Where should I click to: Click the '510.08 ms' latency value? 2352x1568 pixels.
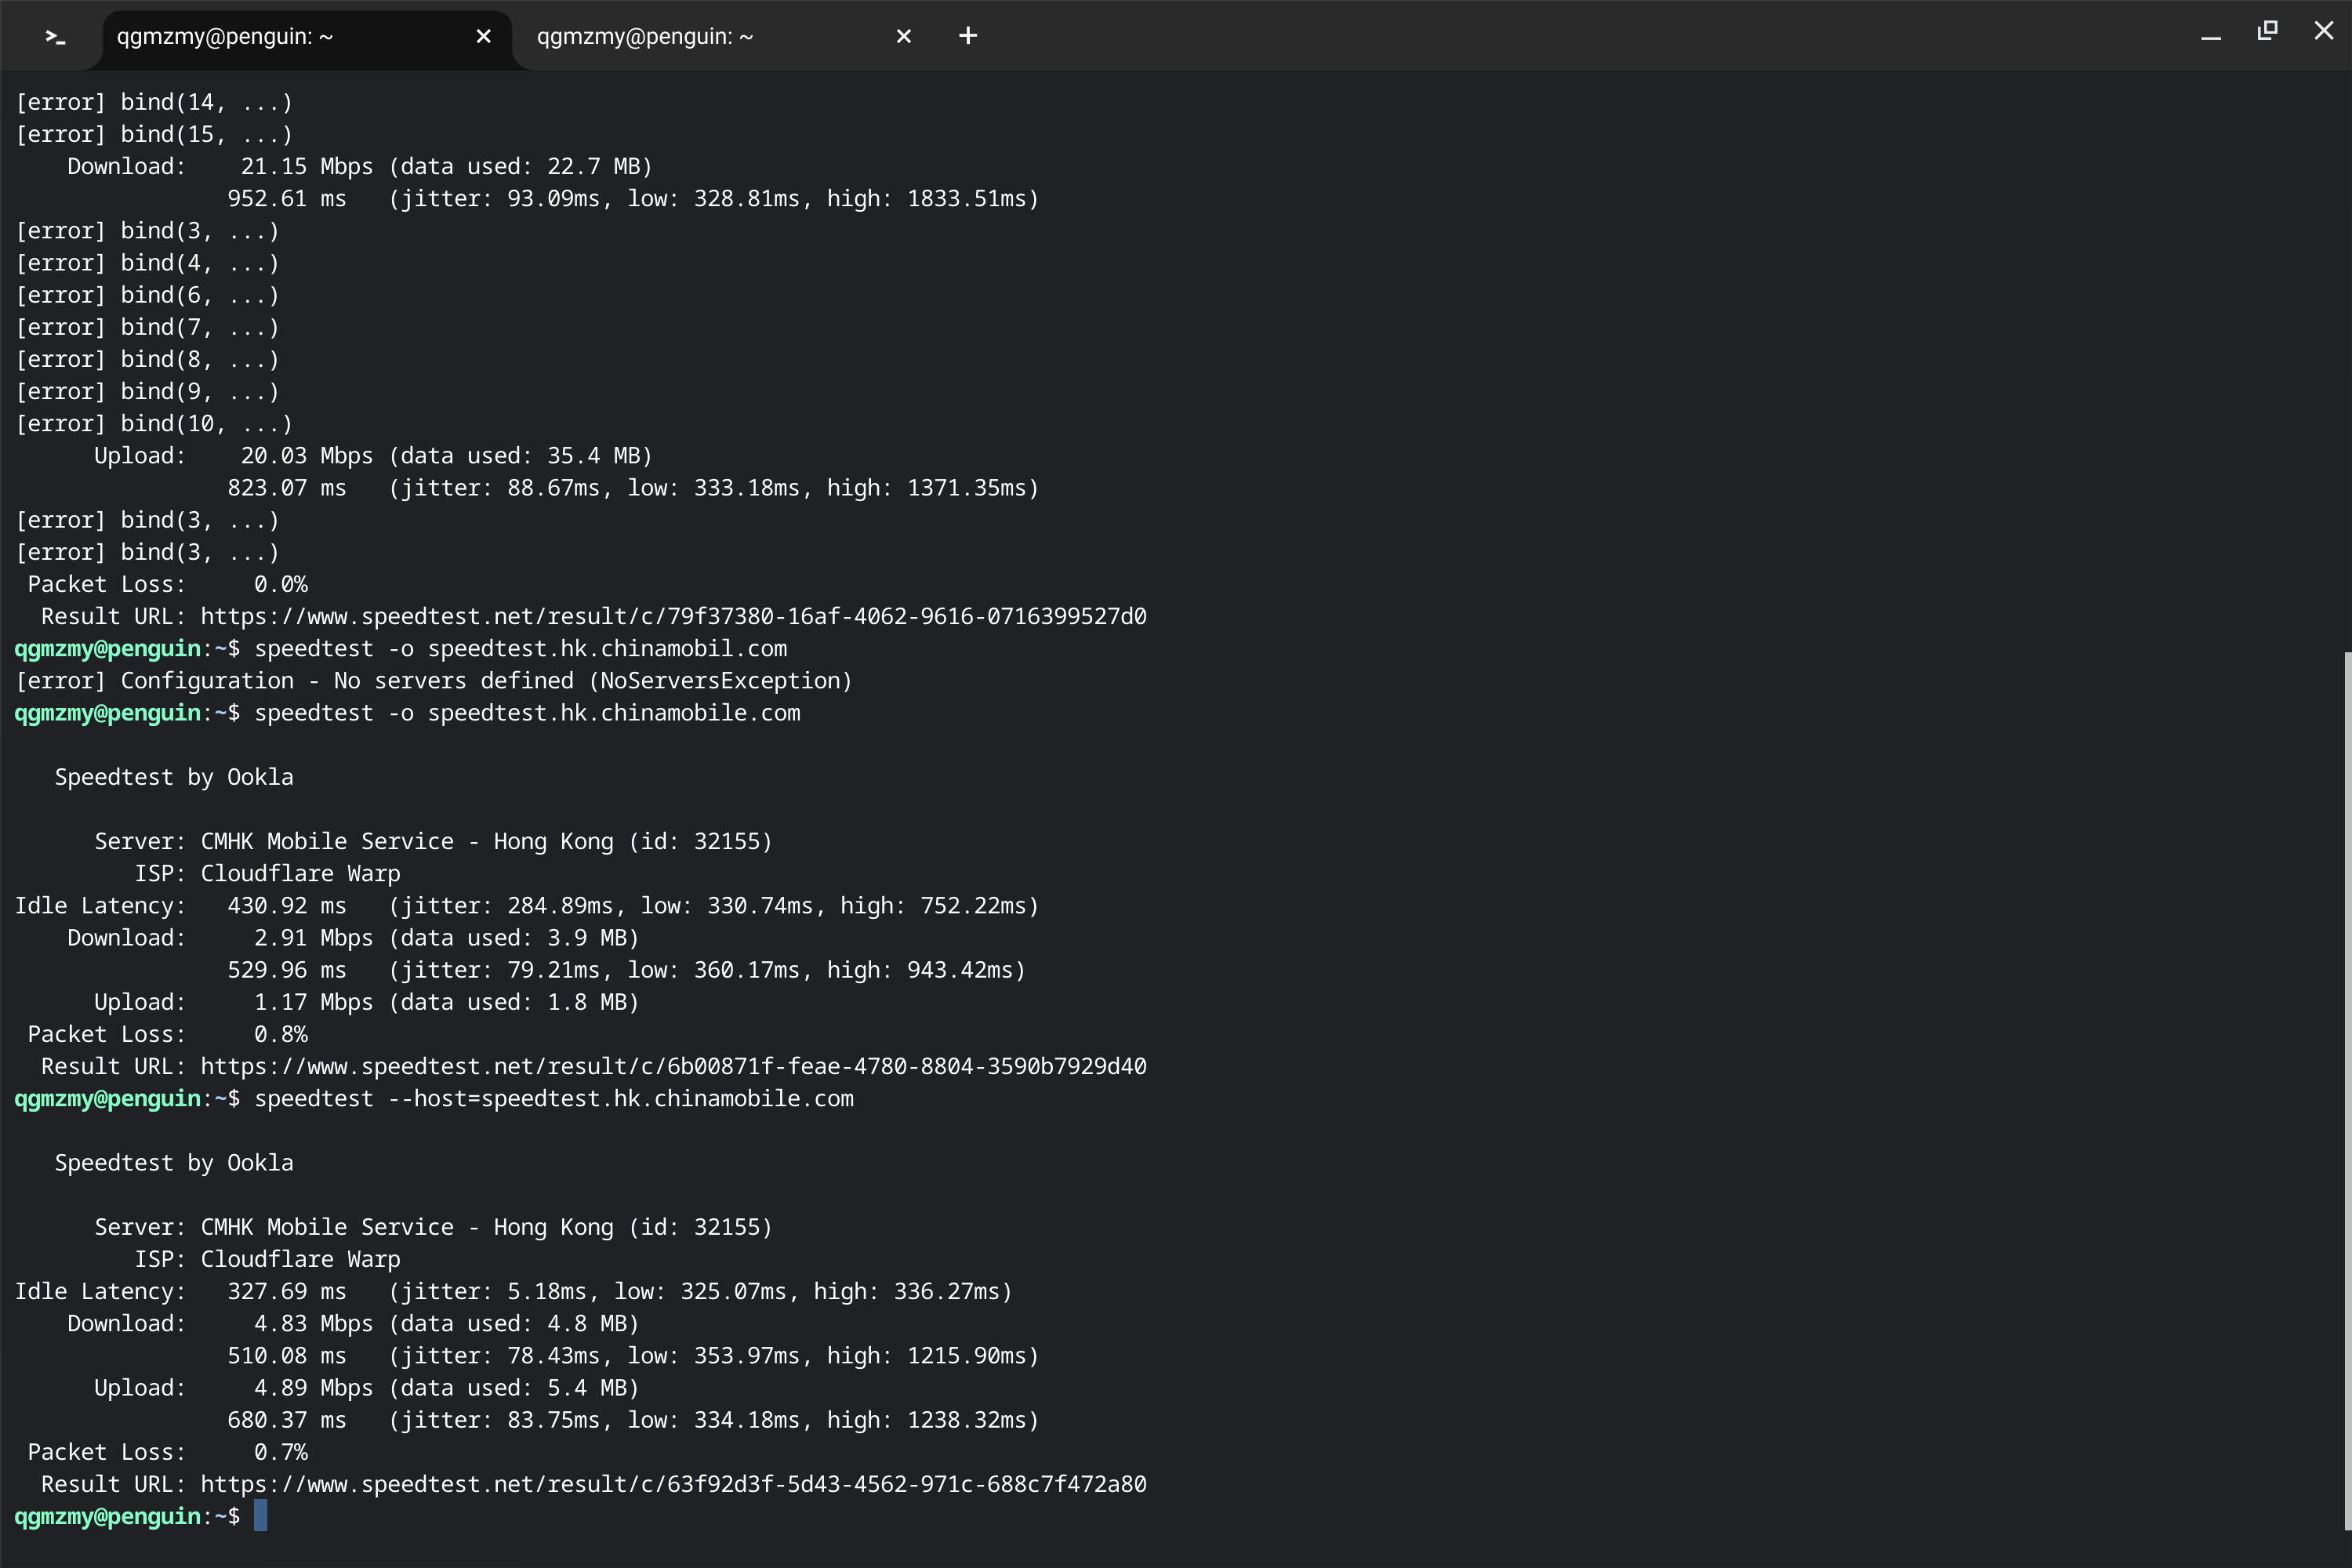click(x=286, y=1356)
